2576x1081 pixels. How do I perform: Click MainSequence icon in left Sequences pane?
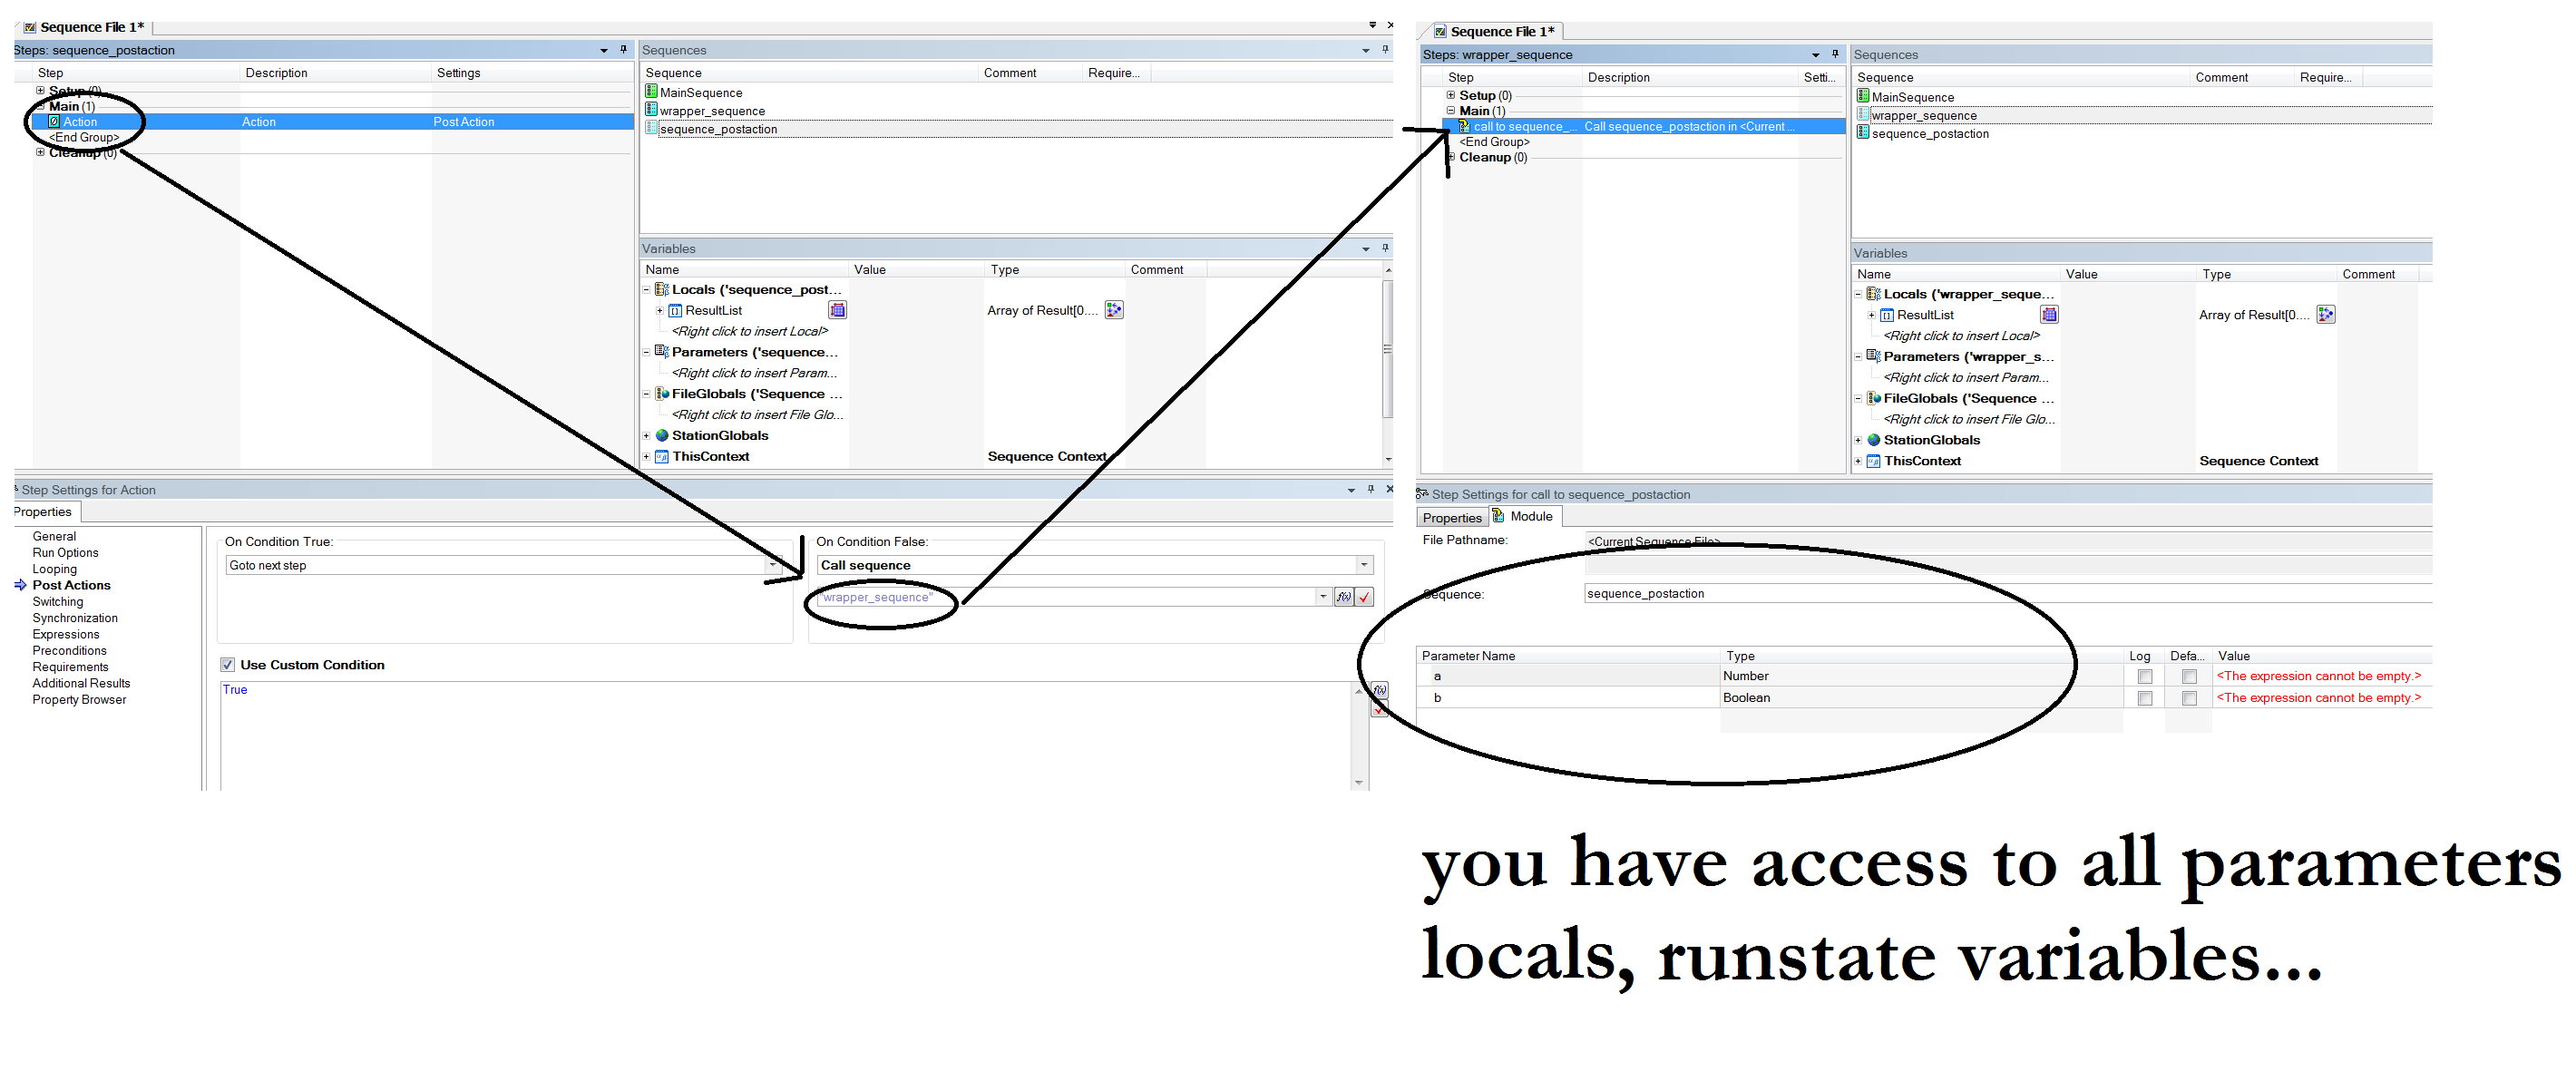pyautogui.click(x=651, y=92)
